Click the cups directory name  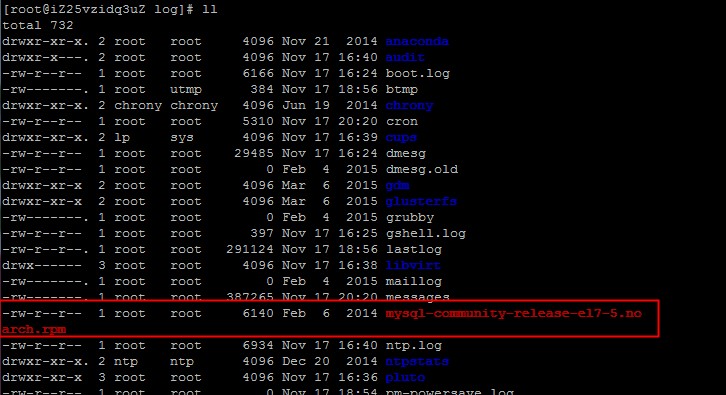click(x=401, y=138)
